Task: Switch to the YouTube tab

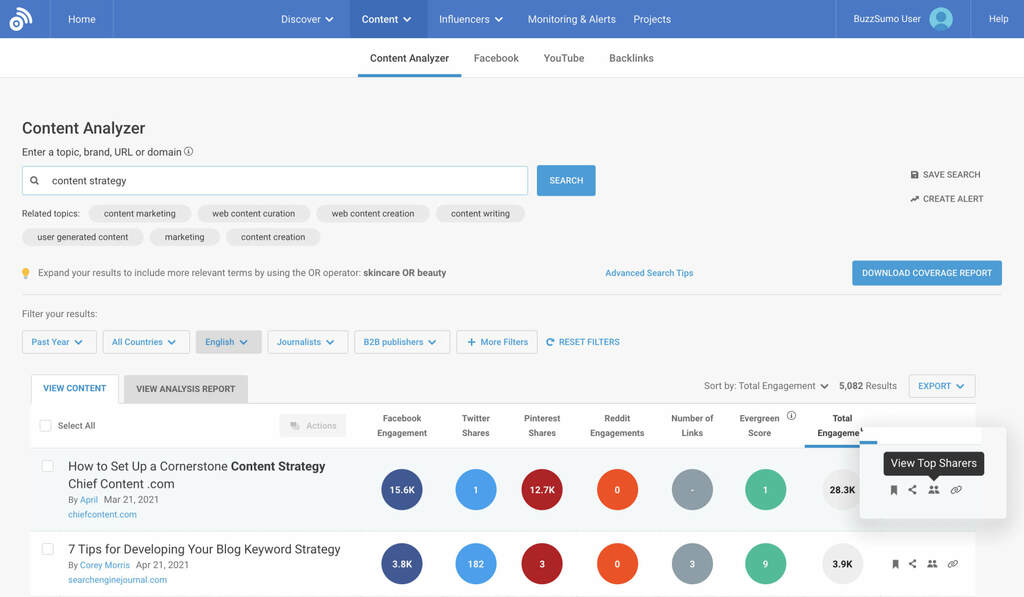Action: (564, 58)
